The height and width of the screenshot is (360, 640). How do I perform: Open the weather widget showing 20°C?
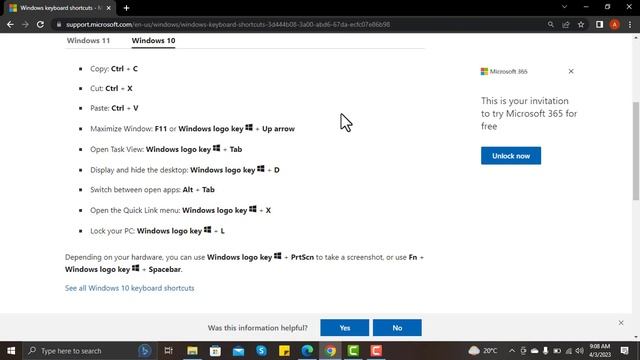coord(483,351)
